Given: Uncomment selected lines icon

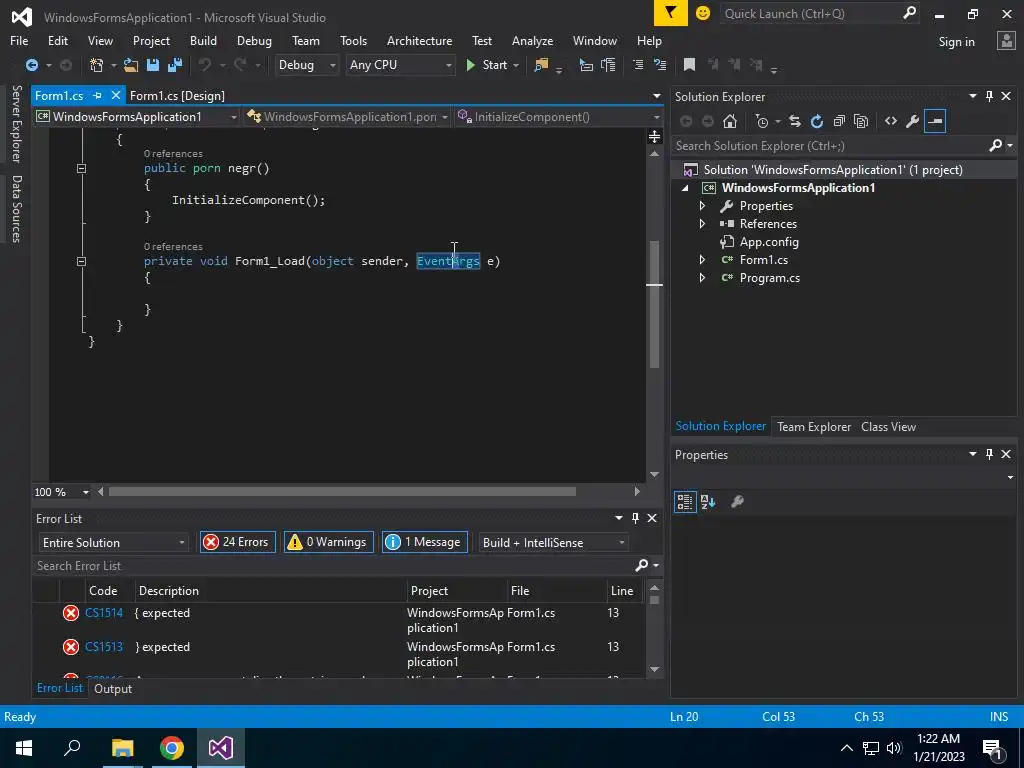Looking at the screenshot, I should tap(660, 65).
